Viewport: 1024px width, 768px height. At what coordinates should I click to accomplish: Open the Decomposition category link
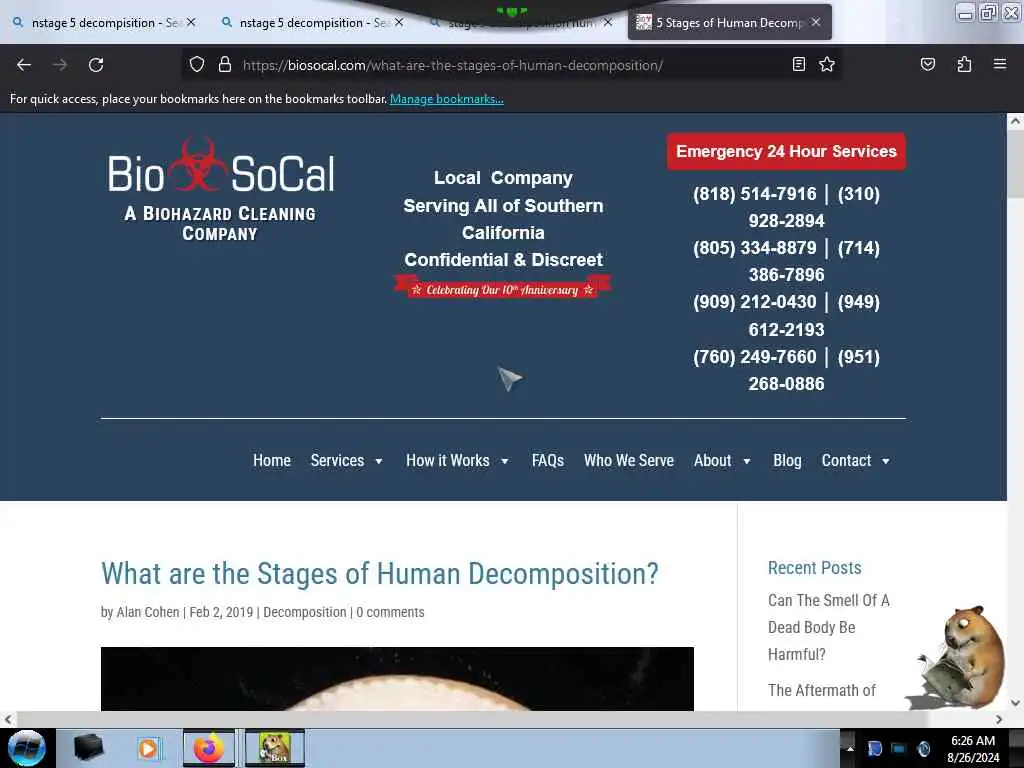pyautogui.click(x=304, y=612)
